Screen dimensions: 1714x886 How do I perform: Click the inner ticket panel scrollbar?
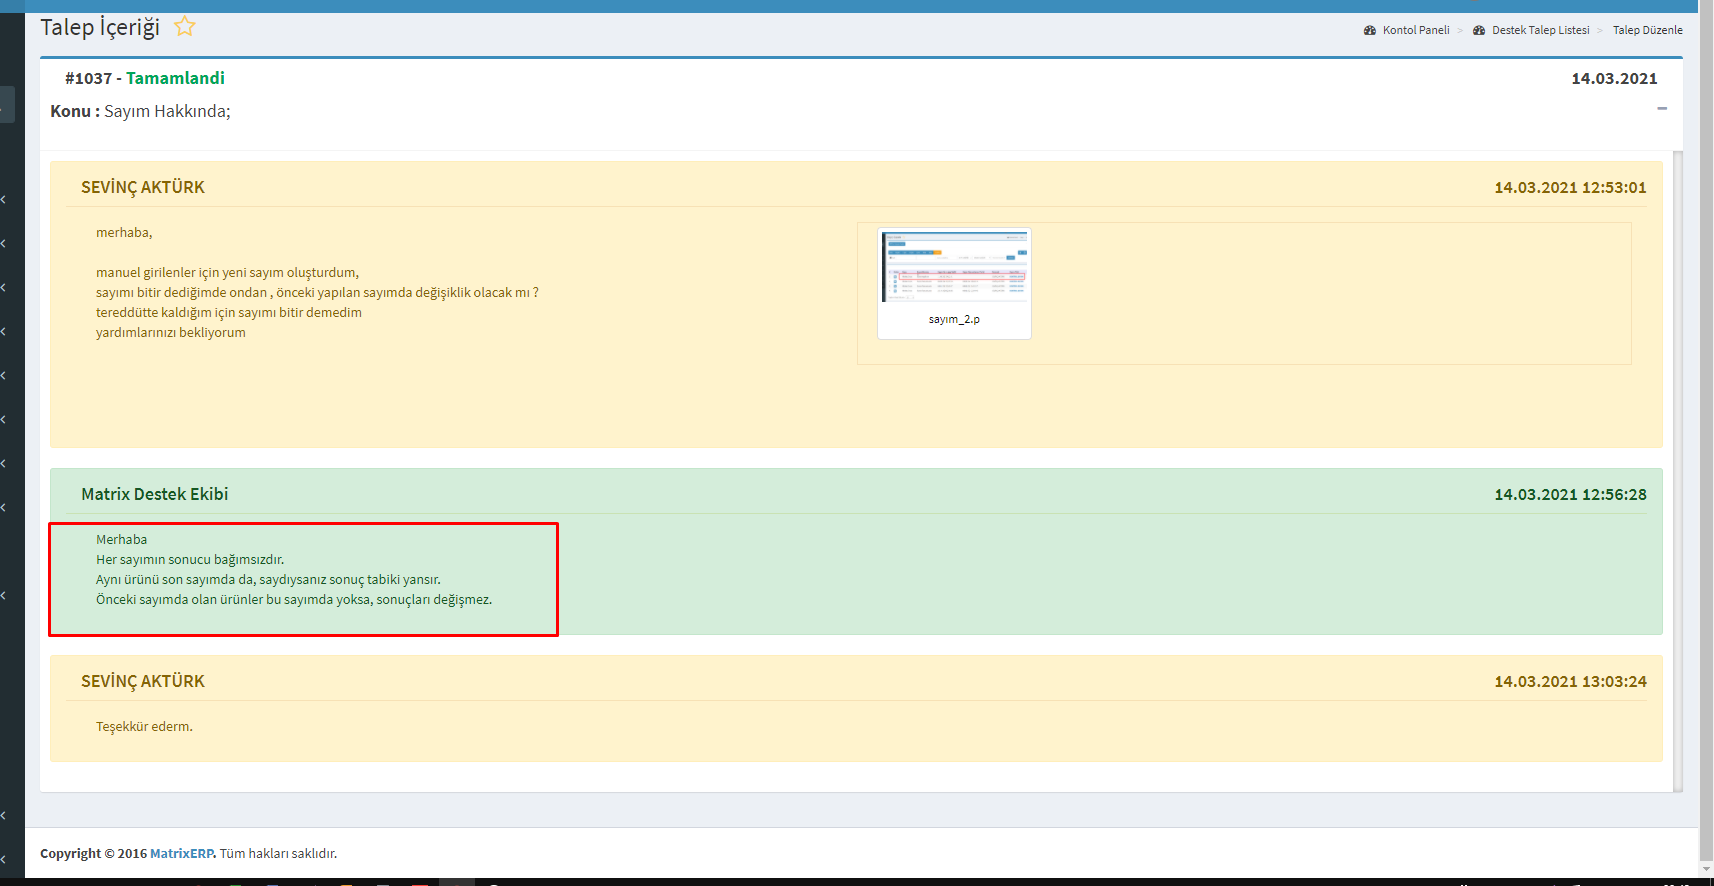(x=1678, y=470)
